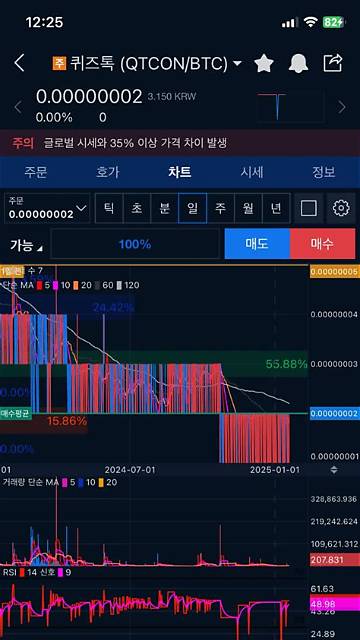
Task: Tap the blue 0.00000002 current price label
Action: pyautogui.click(x=334, y=414)
